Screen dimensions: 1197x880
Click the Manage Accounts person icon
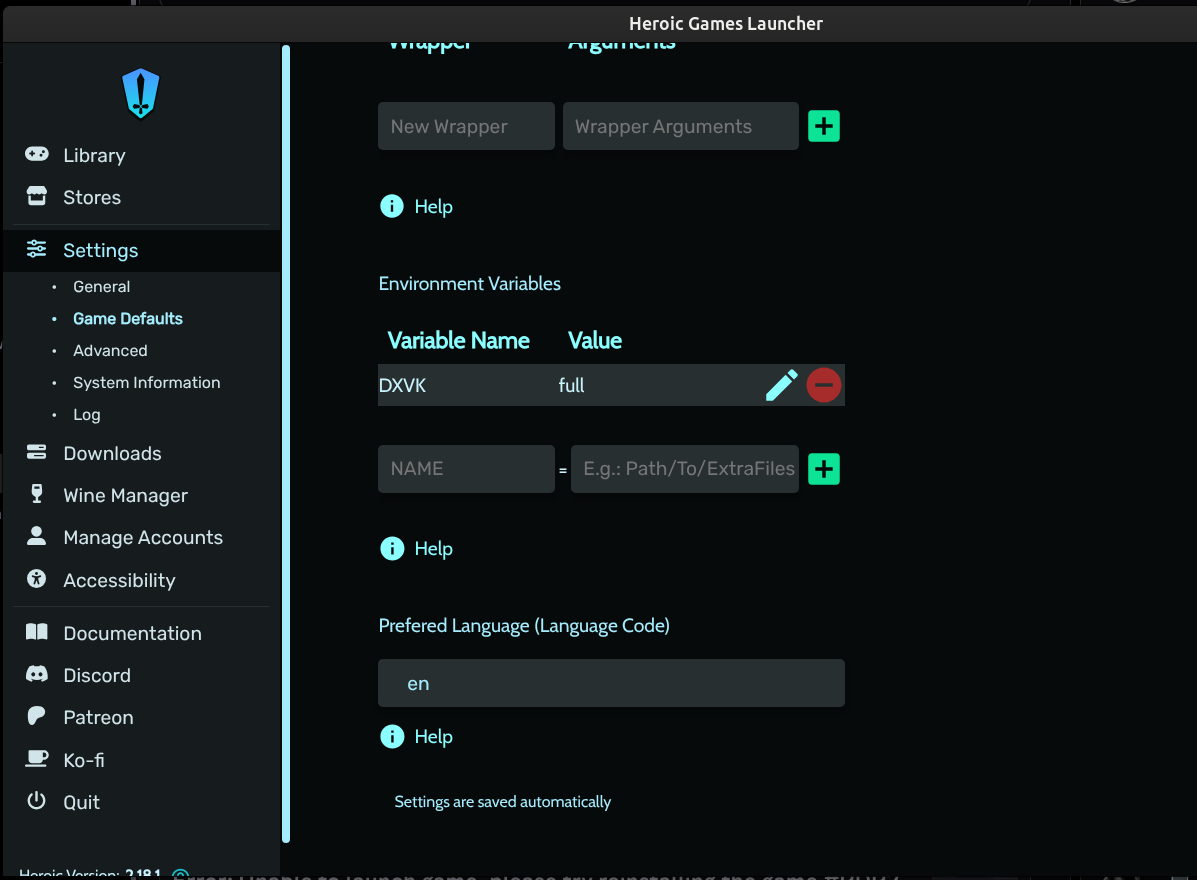(37, 536)
